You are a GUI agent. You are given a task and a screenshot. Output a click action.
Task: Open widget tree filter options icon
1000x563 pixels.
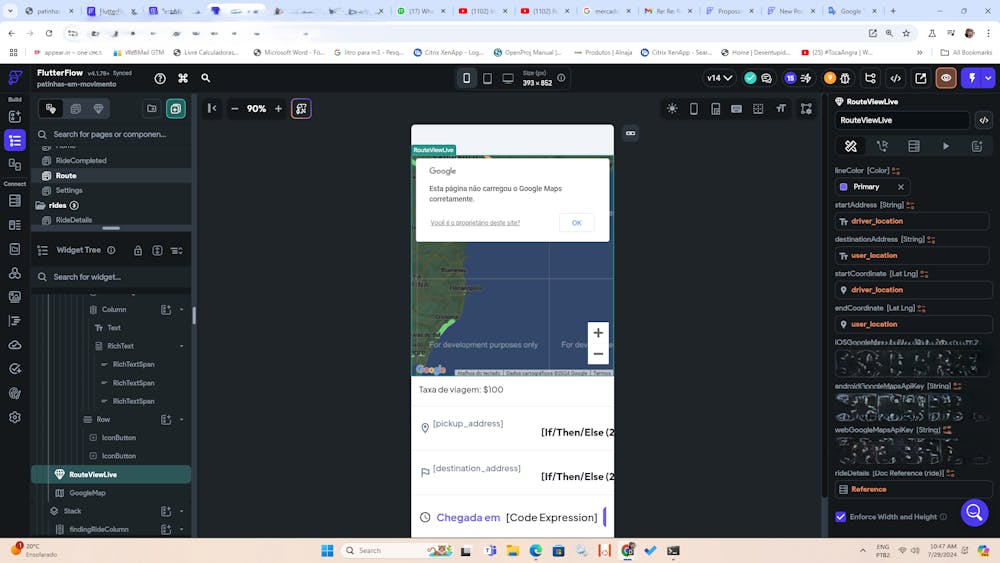177,251
